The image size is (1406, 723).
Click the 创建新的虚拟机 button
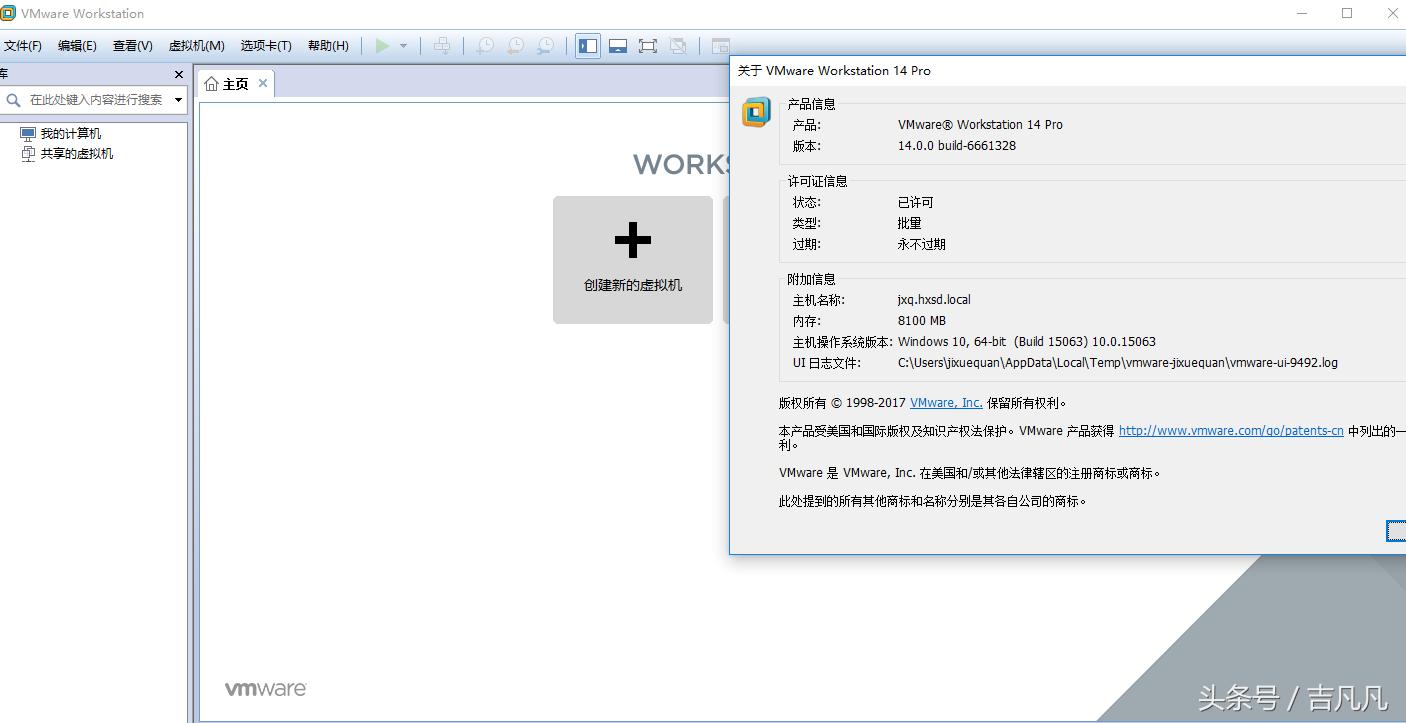pos(632,260)
